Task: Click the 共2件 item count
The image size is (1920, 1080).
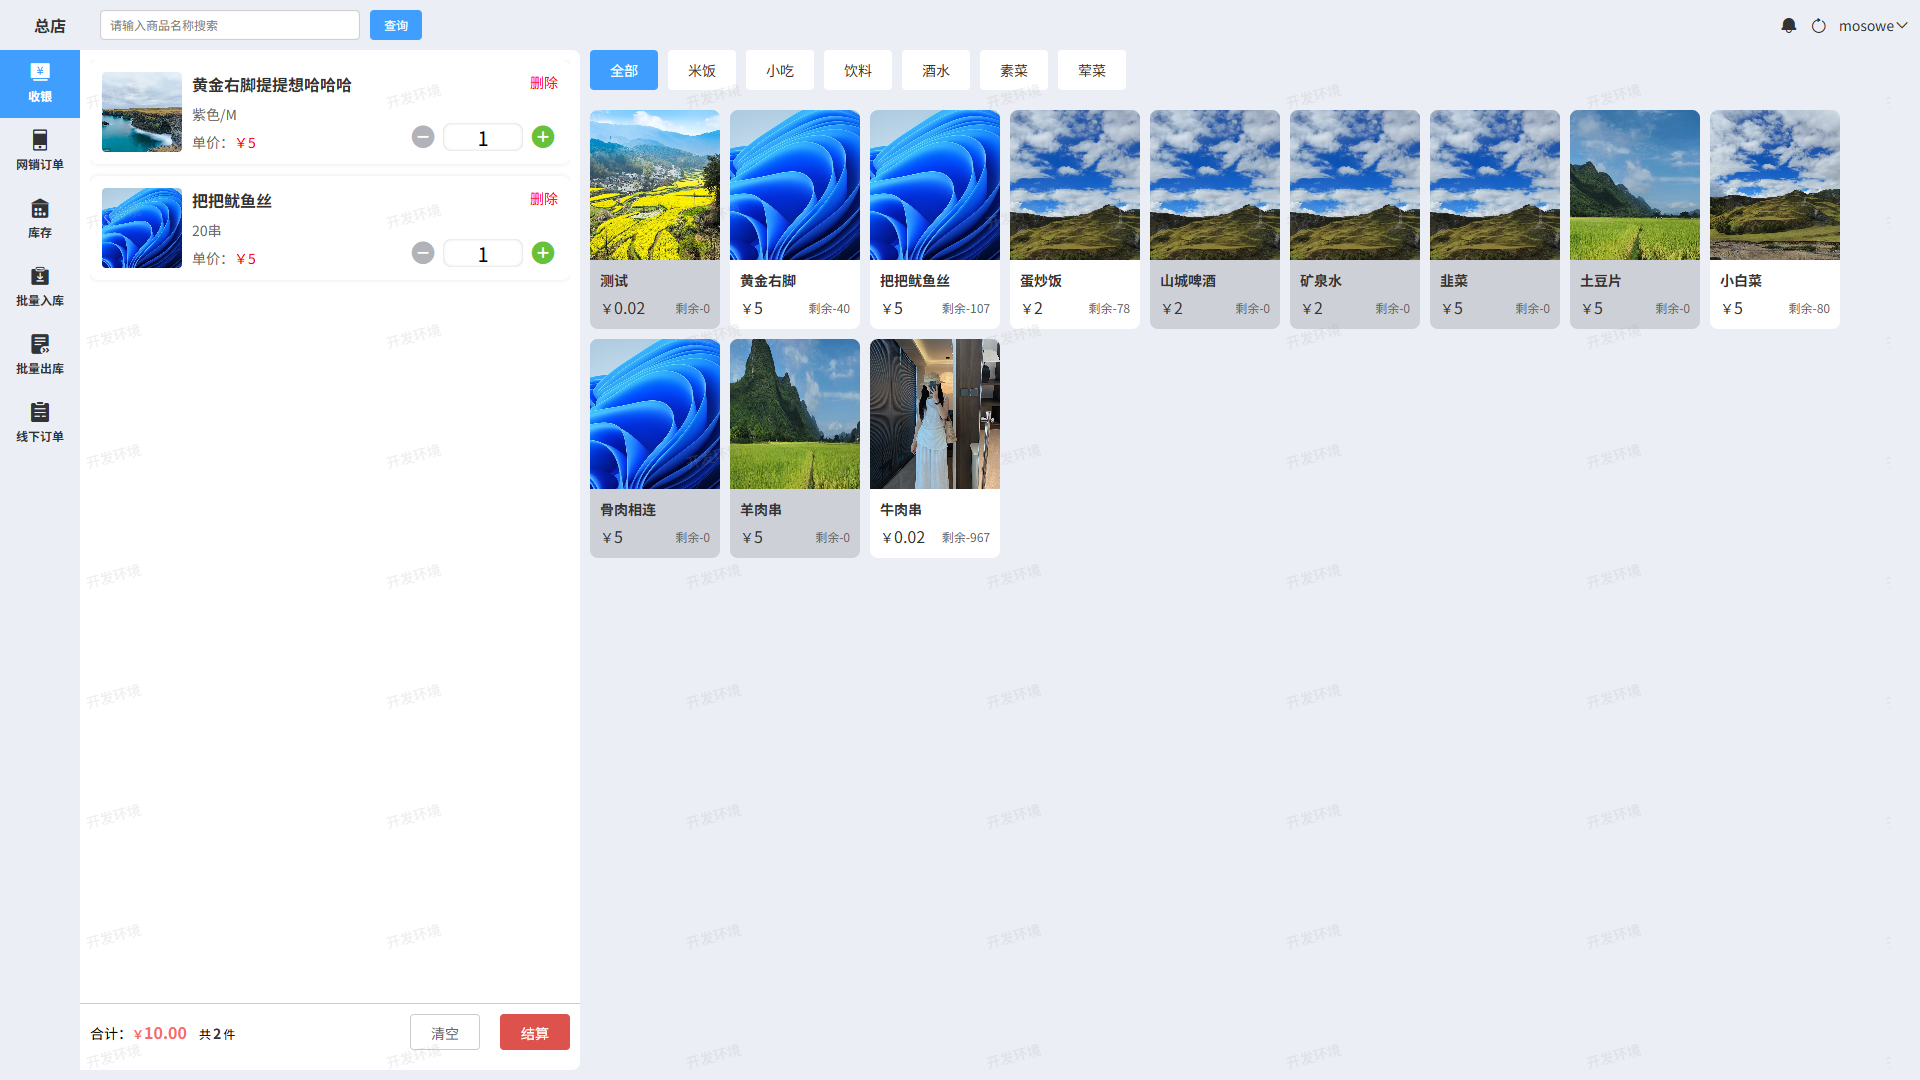Action: pos(217,1034)
